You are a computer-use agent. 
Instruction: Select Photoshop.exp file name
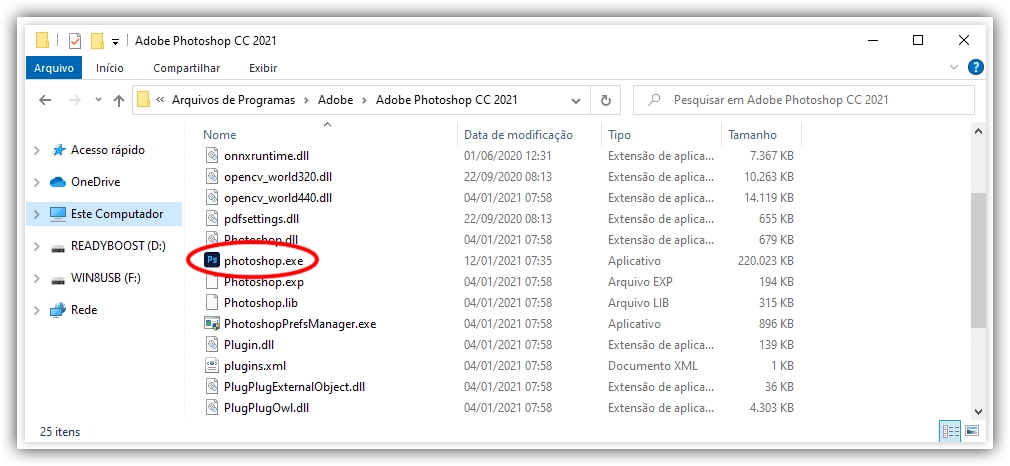pos(263,282)
